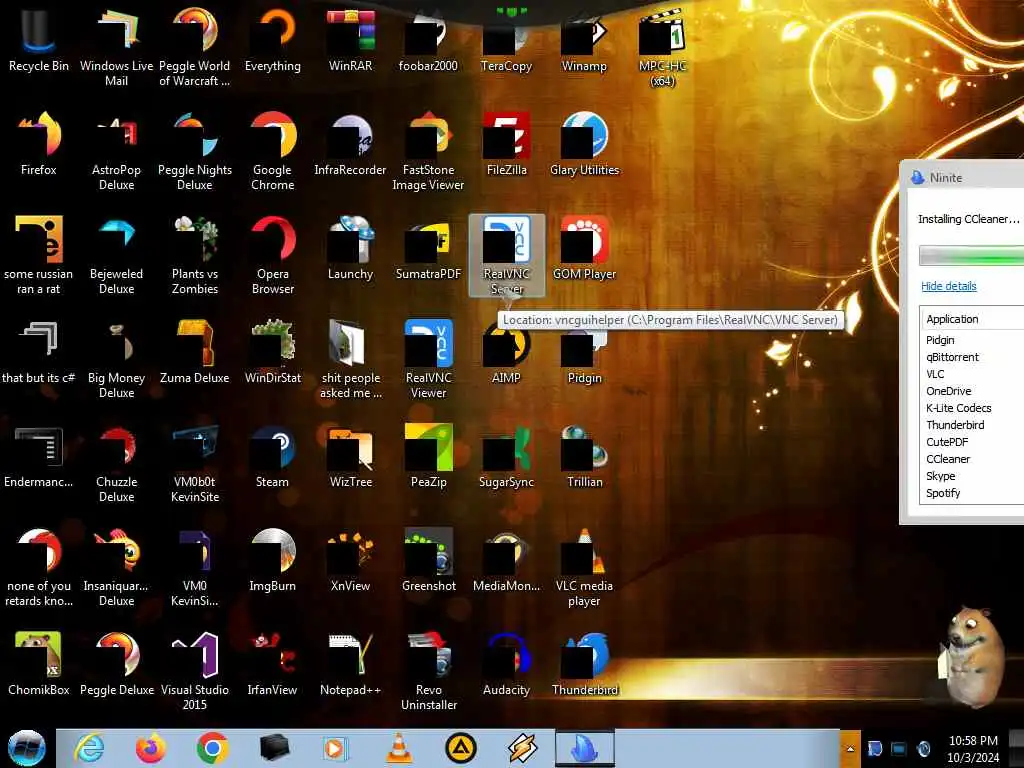
Task: Click Hide details link in Ninite
Action: 948,286
